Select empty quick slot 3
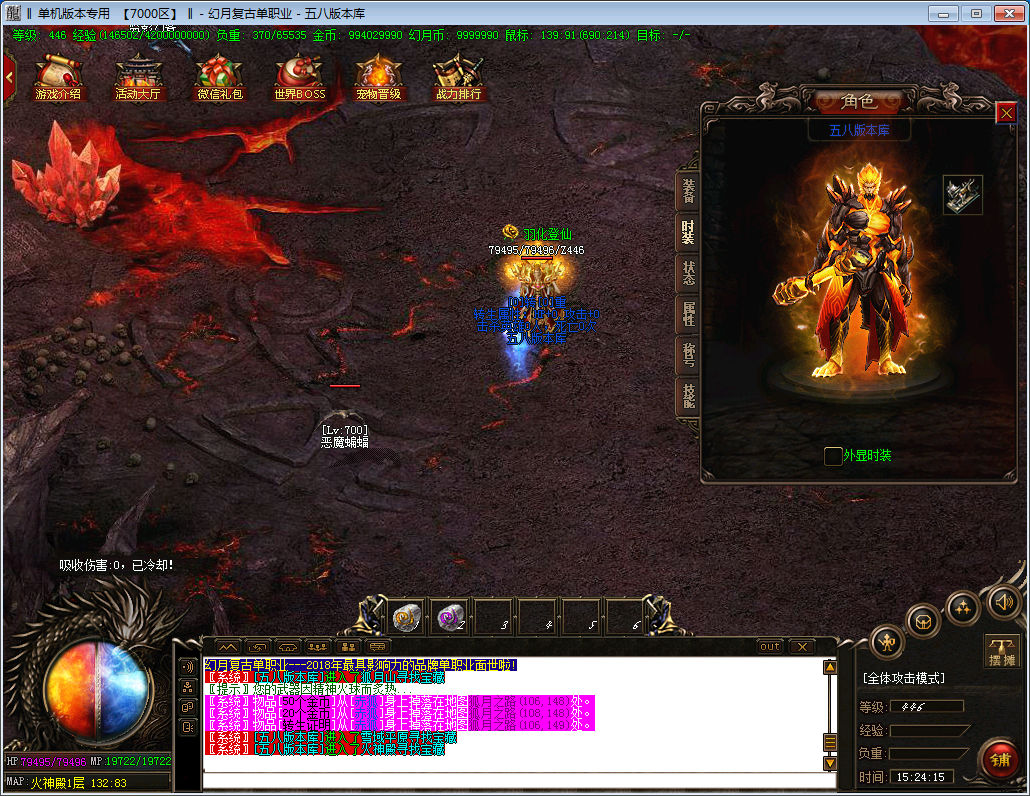 coord(494,618)
